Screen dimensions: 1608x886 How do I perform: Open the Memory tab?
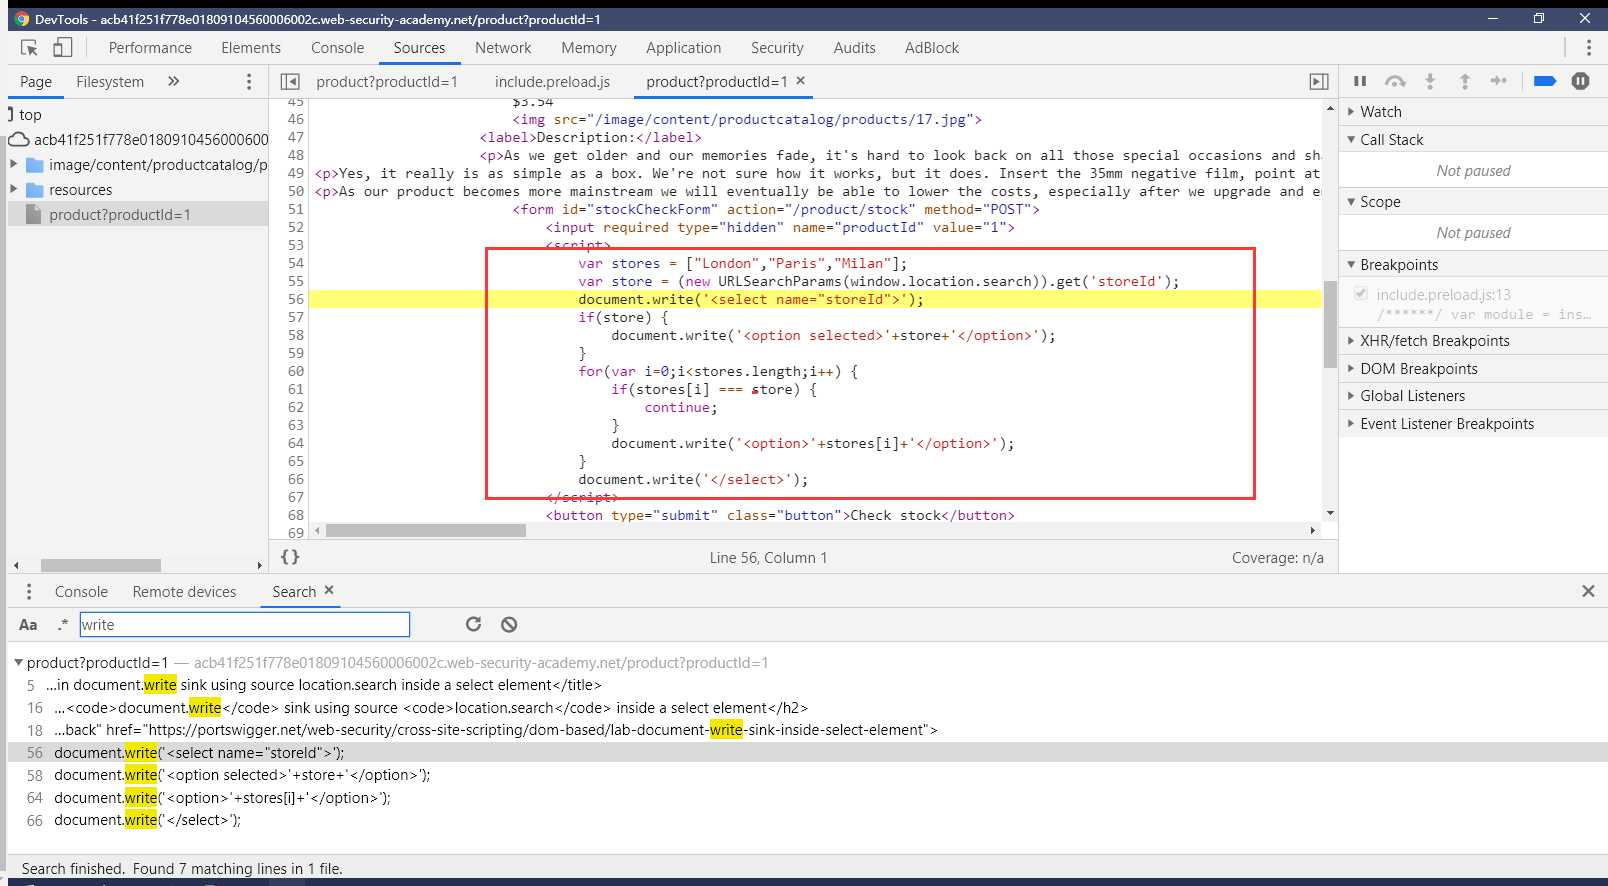click(589, 47)
